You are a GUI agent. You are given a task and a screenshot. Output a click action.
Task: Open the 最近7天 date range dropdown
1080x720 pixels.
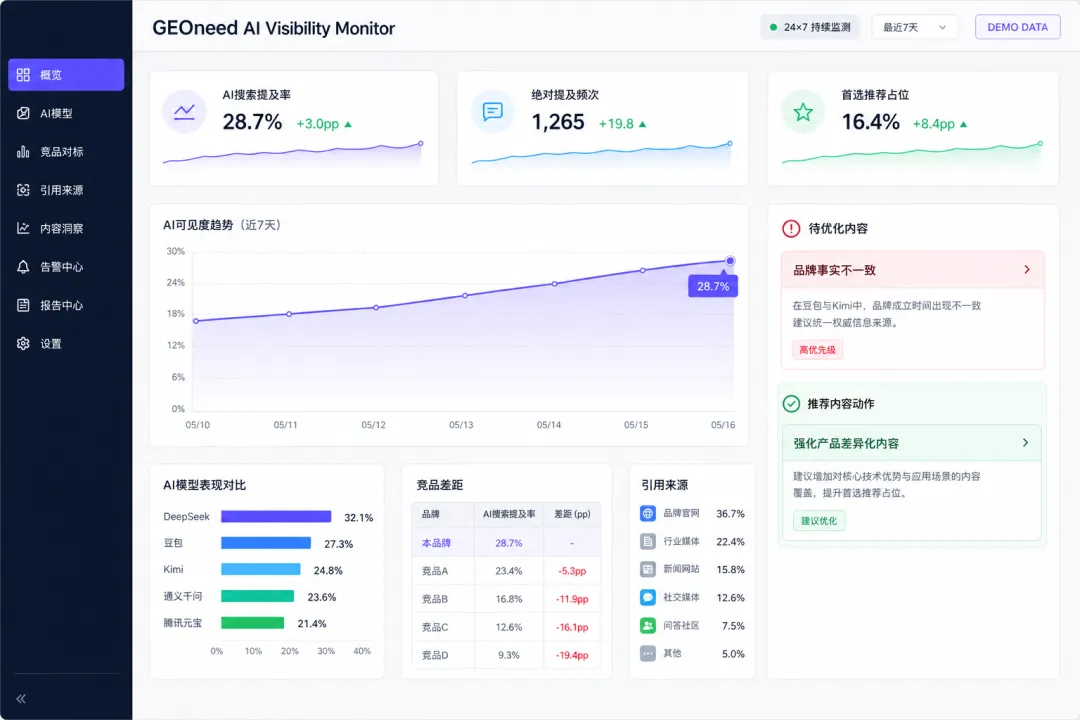914,28
